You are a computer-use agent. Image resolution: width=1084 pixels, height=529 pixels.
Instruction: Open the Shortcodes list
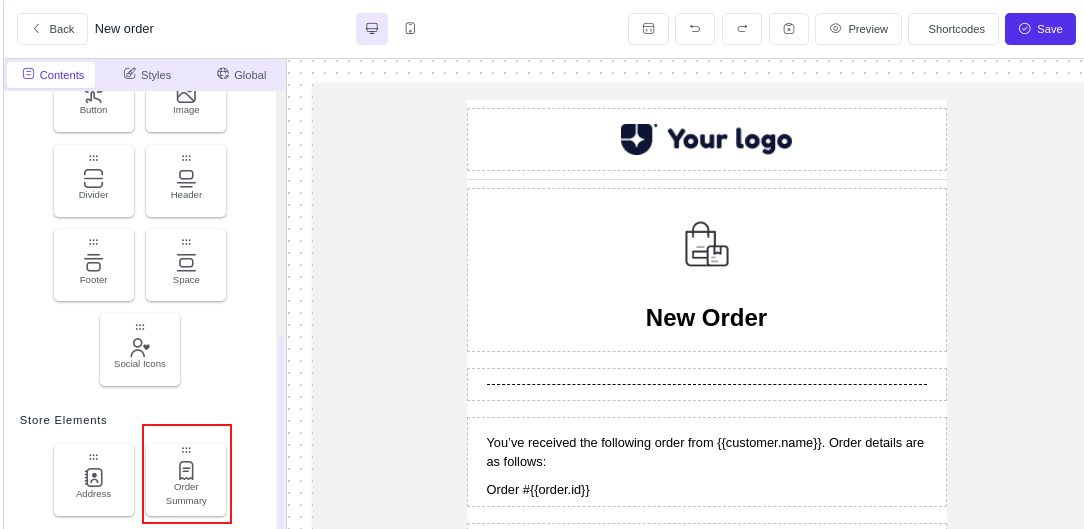coord(953,29)
